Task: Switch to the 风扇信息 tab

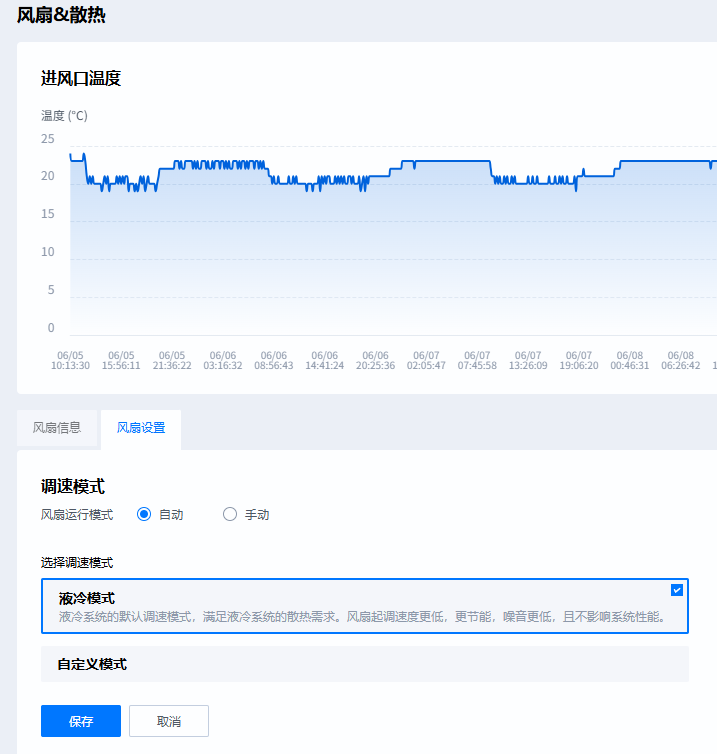Action: (x=57, y=428)
